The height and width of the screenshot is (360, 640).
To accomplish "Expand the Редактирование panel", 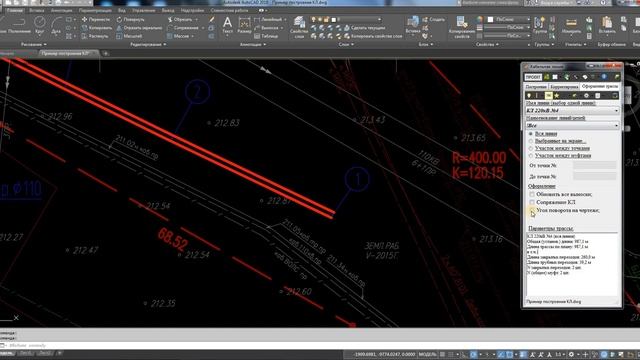I will (x=148, y=44).
